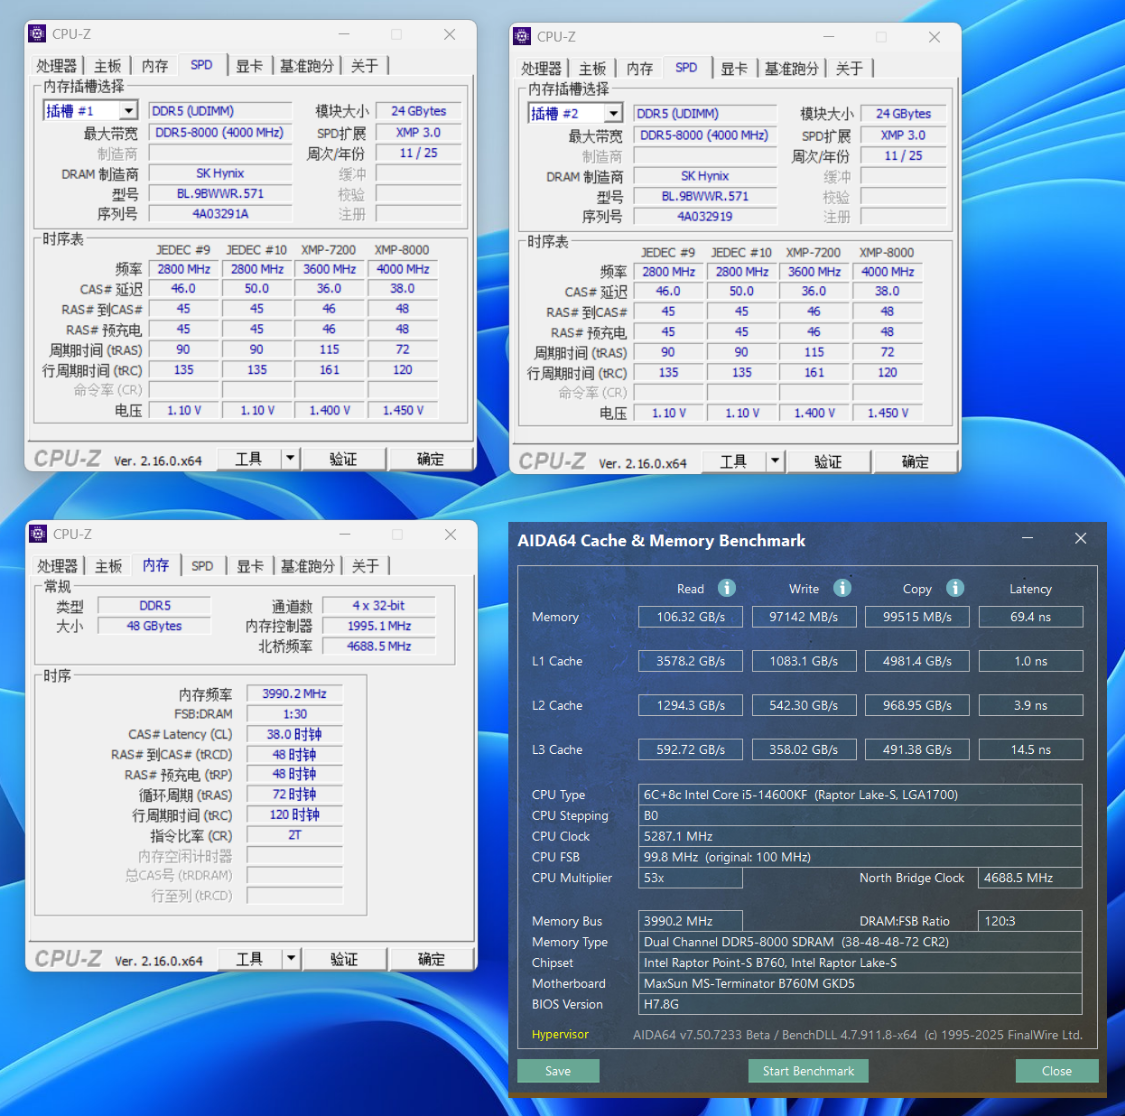
Task: Click CAS# Latency value 38.0 时钟
Action: (x=294, y=734)
